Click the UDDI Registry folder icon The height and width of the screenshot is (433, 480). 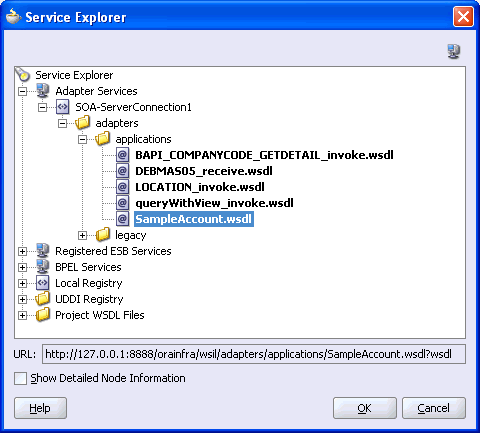point(43,299)
